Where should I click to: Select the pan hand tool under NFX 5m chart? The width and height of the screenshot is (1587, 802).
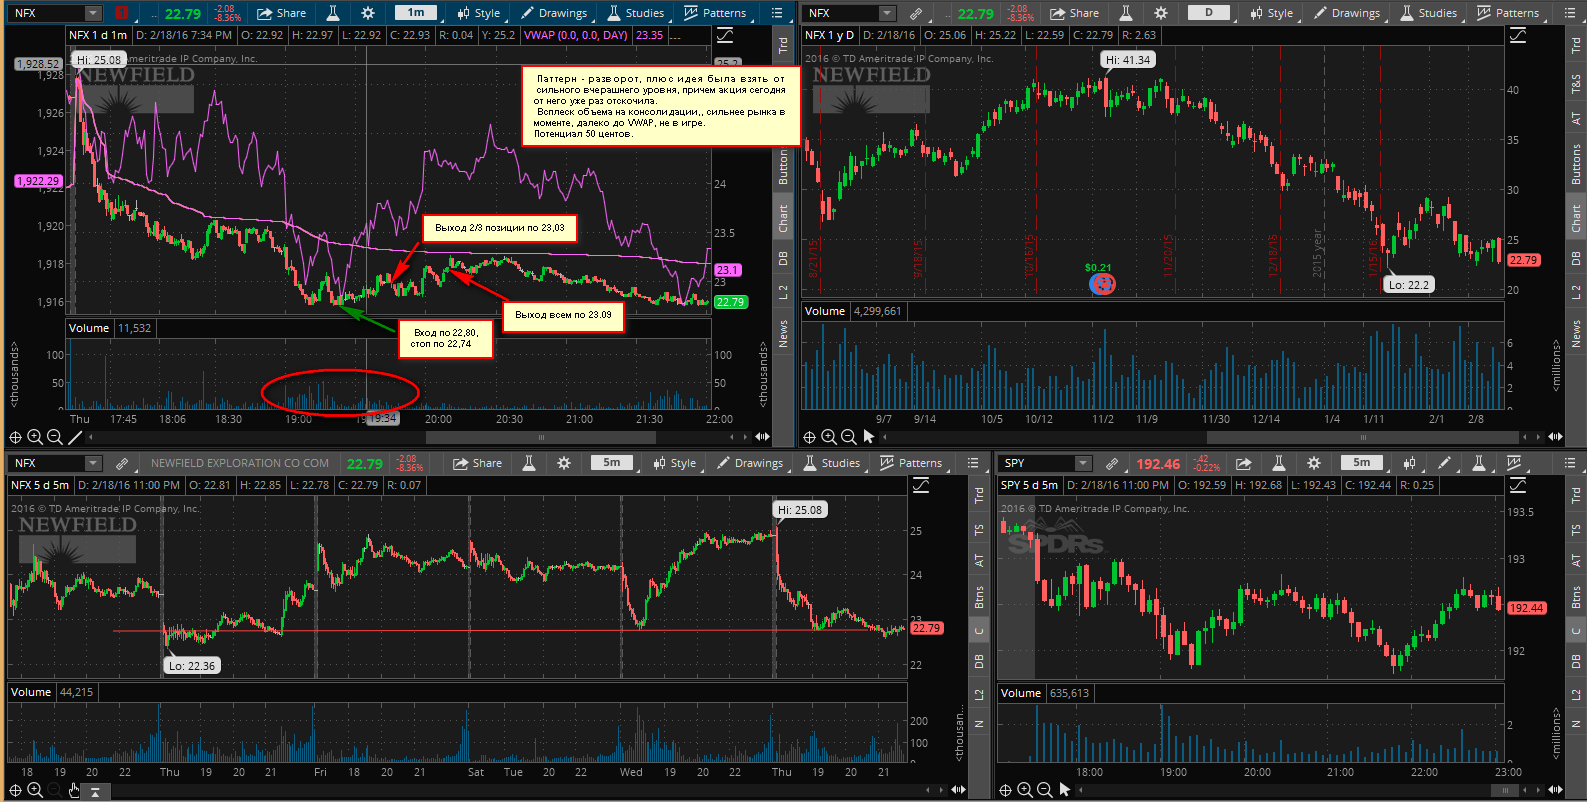coord(75,790)
